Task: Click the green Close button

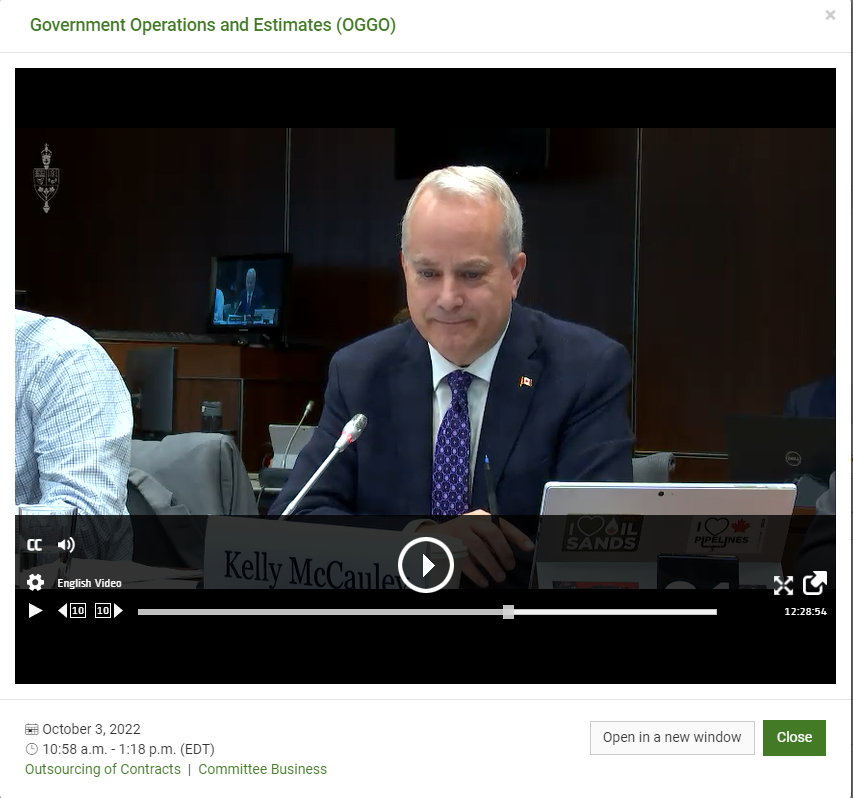Action: [x=794, y=738]
